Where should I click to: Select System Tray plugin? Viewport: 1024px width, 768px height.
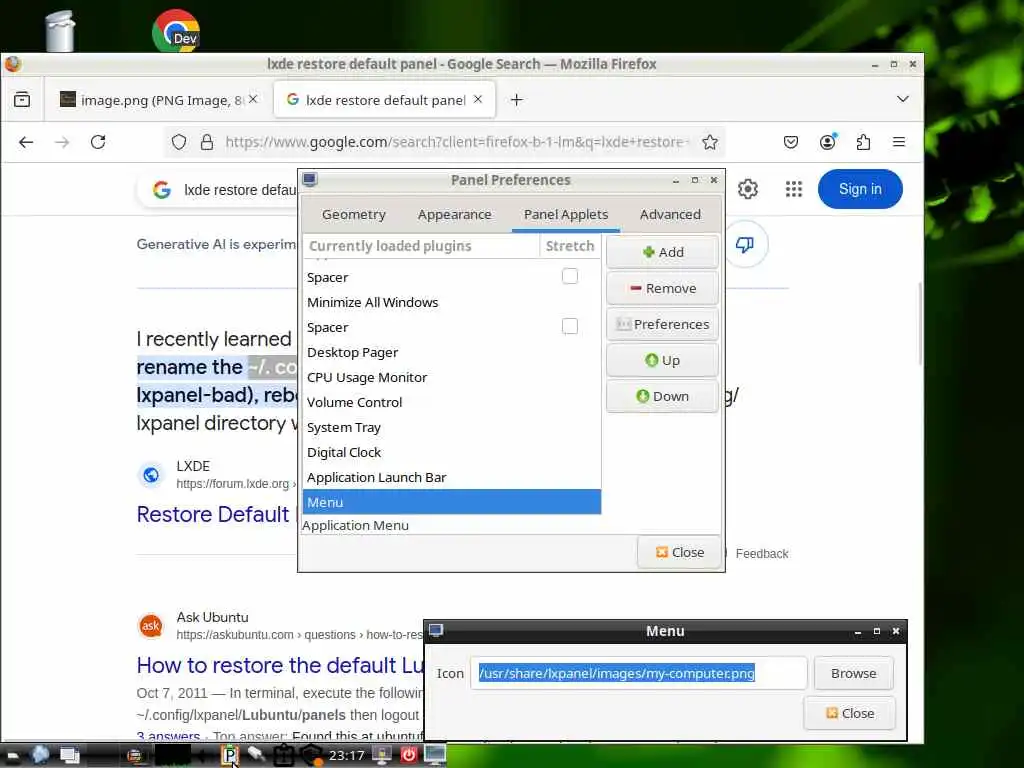point(451,428)
